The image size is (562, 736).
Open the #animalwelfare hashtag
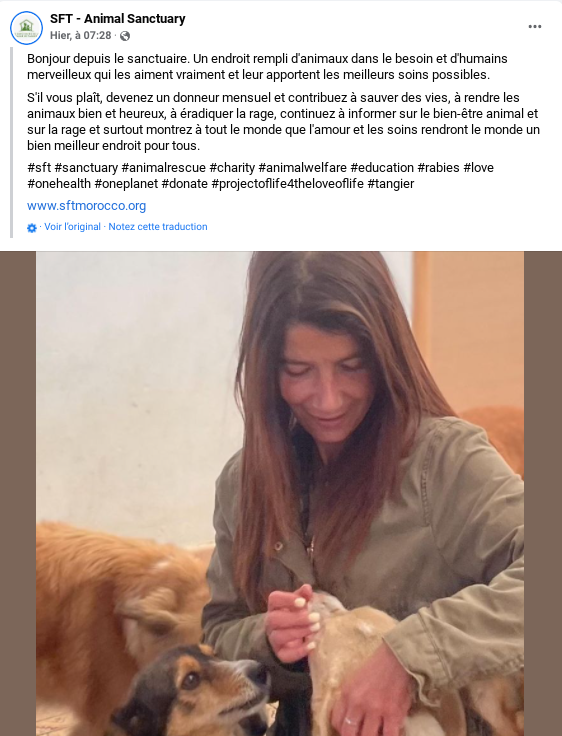(x=302, y=168)
